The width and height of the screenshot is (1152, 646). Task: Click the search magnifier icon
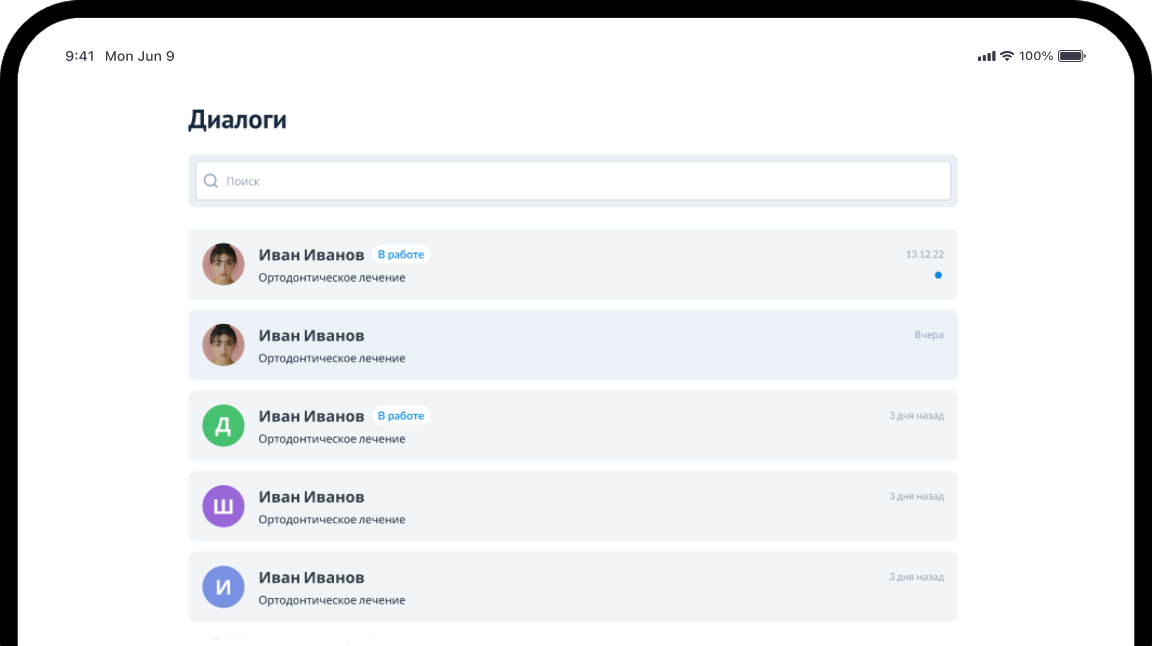pos(211,181)
